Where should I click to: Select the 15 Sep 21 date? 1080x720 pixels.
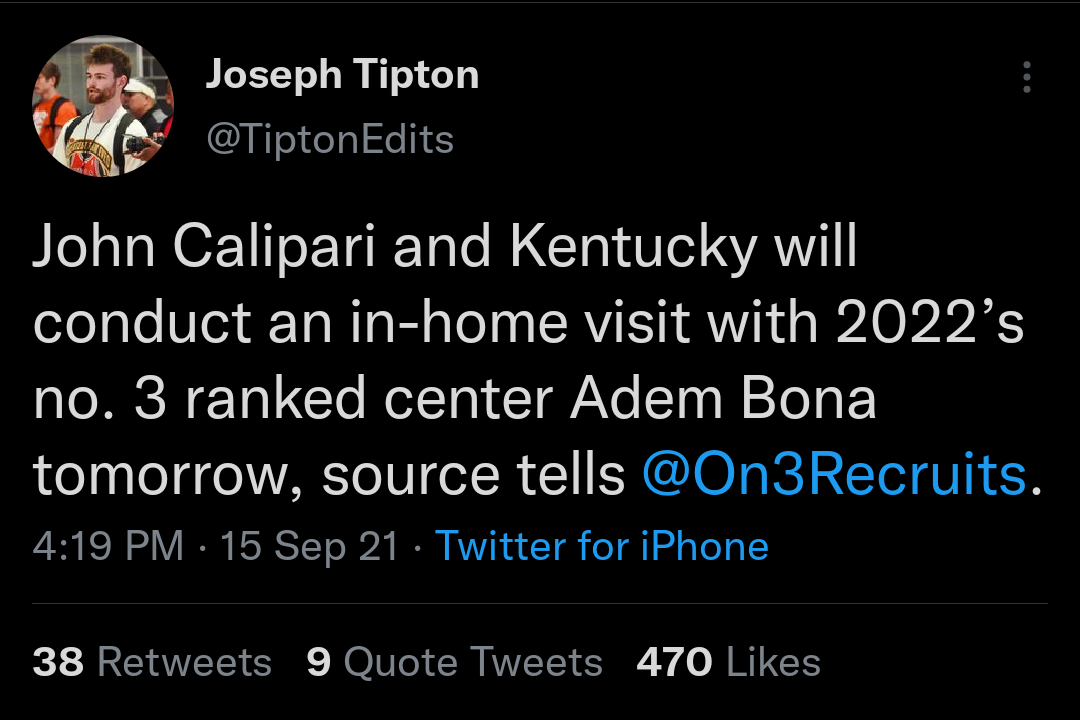point(309,546)
